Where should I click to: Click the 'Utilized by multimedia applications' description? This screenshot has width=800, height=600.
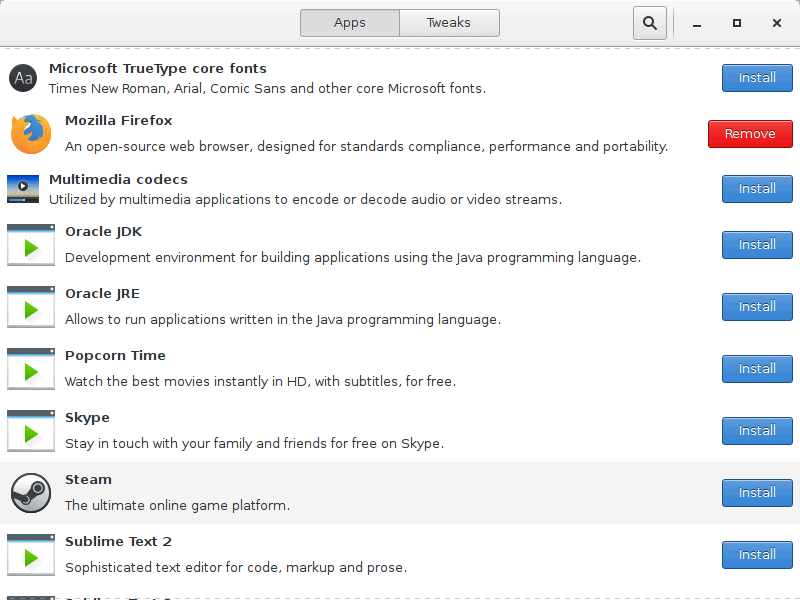(305, 199)
